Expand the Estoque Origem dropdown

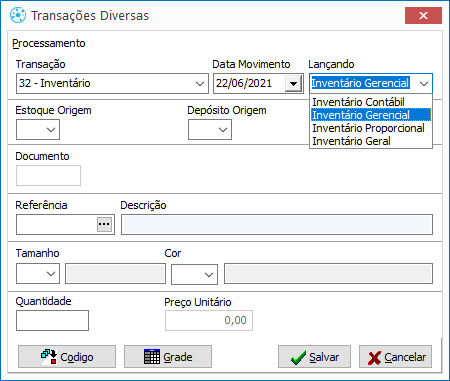point(38,130)
